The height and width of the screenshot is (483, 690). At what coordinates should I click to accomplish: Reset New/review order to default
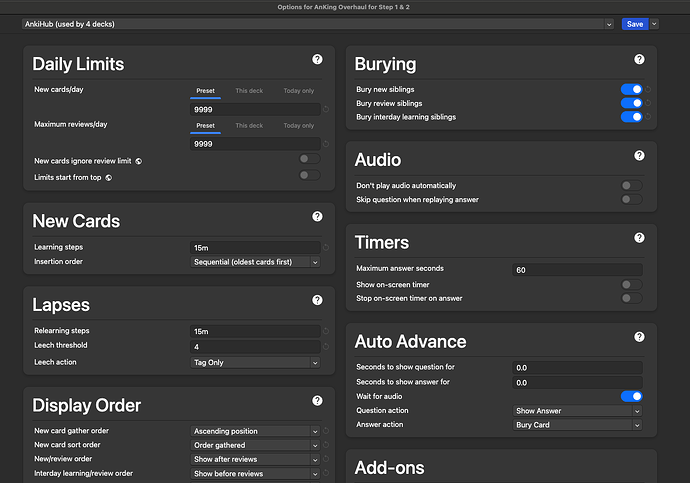326,459
